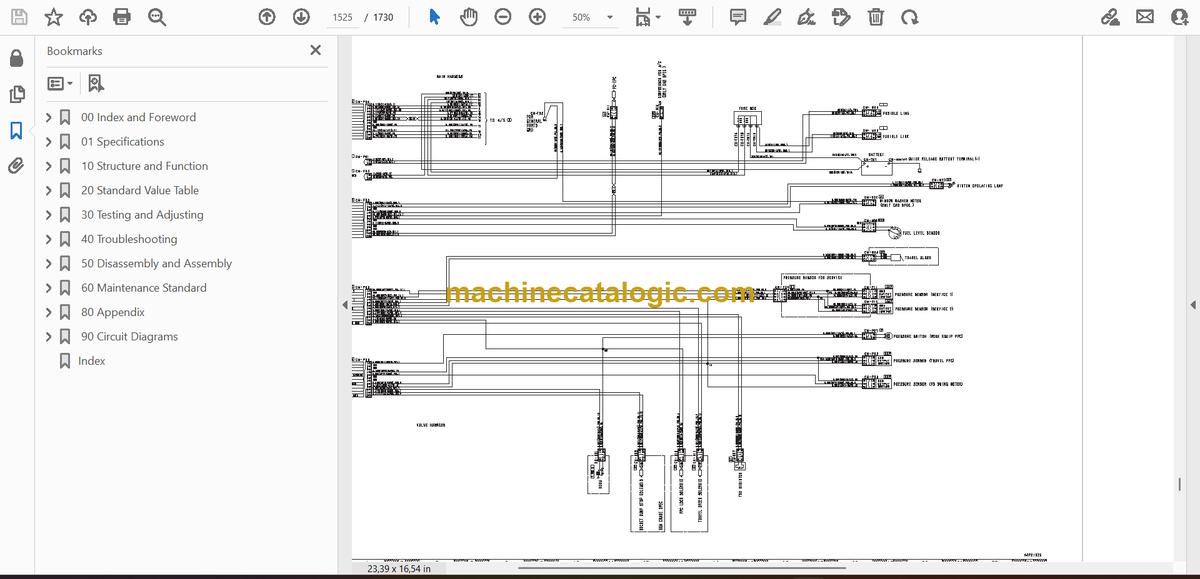Send file by email envelope icon
This screenshot has height=579, width=1200.
tap(1144, 17)
